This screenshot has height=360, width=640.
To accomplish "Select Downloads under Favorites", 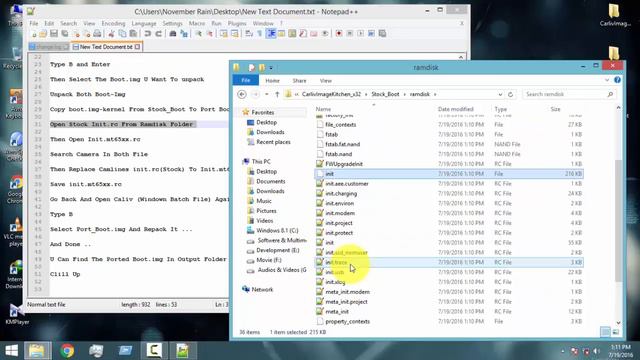I will coord(270,132).
